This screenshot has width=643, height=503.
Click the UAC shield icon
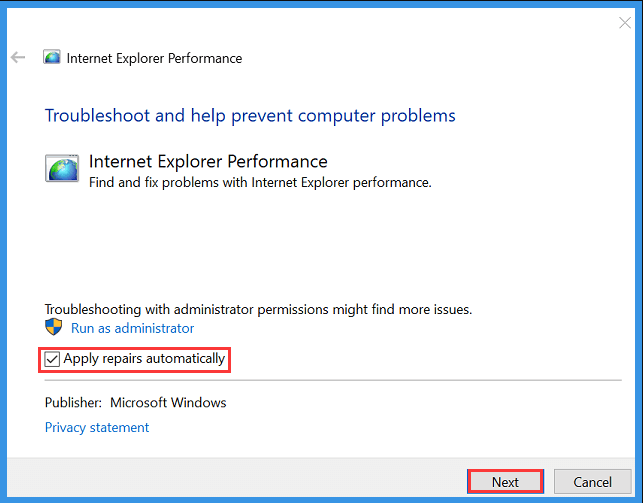pos(53,327)
